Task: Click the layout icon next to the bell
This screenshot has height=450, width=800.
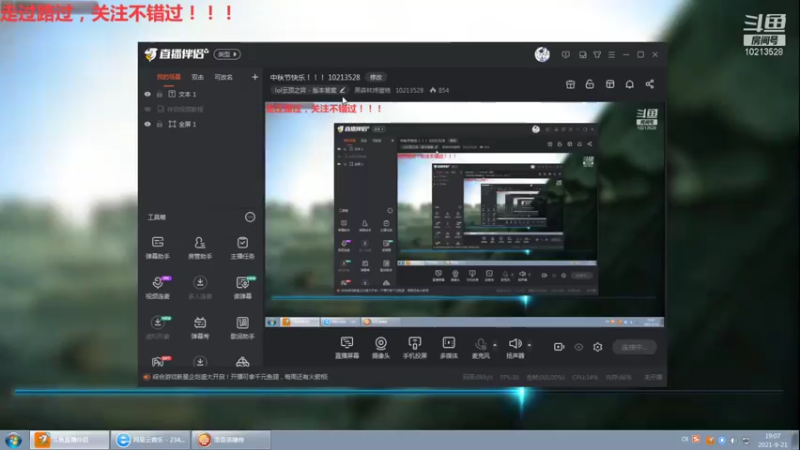Action: pyautogui.click(x=610, y=84)
